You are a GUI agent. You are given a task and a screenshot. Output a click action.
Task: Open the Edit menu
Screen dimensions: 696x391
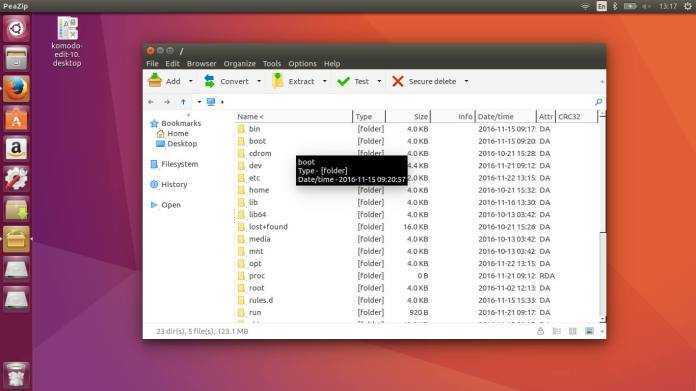point(172,63)
